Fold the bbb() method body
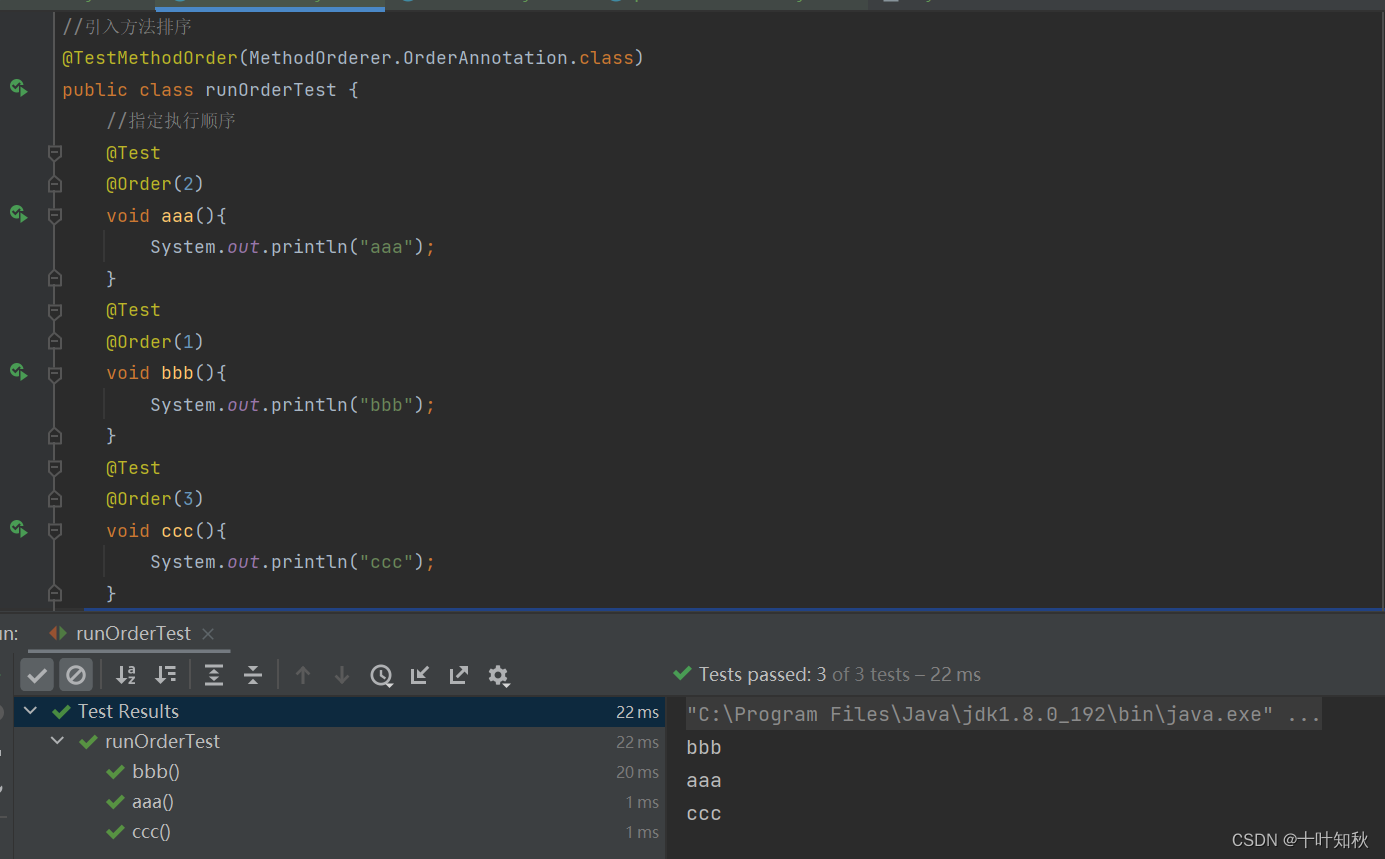 [55, 373]
